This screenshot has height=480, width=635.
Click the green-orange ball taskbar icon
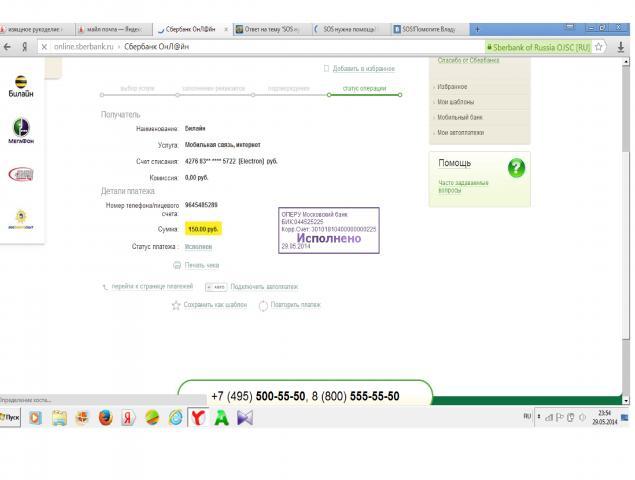pos(152,418)
